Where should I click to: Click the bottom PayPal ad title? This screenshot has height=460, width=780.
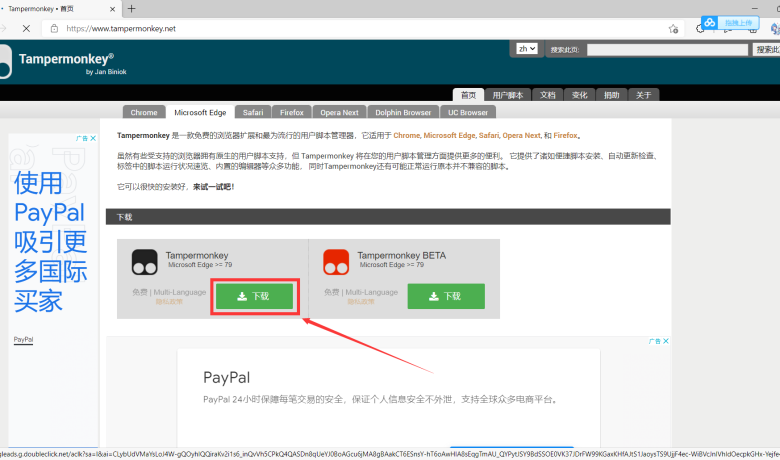pos(226,377)
